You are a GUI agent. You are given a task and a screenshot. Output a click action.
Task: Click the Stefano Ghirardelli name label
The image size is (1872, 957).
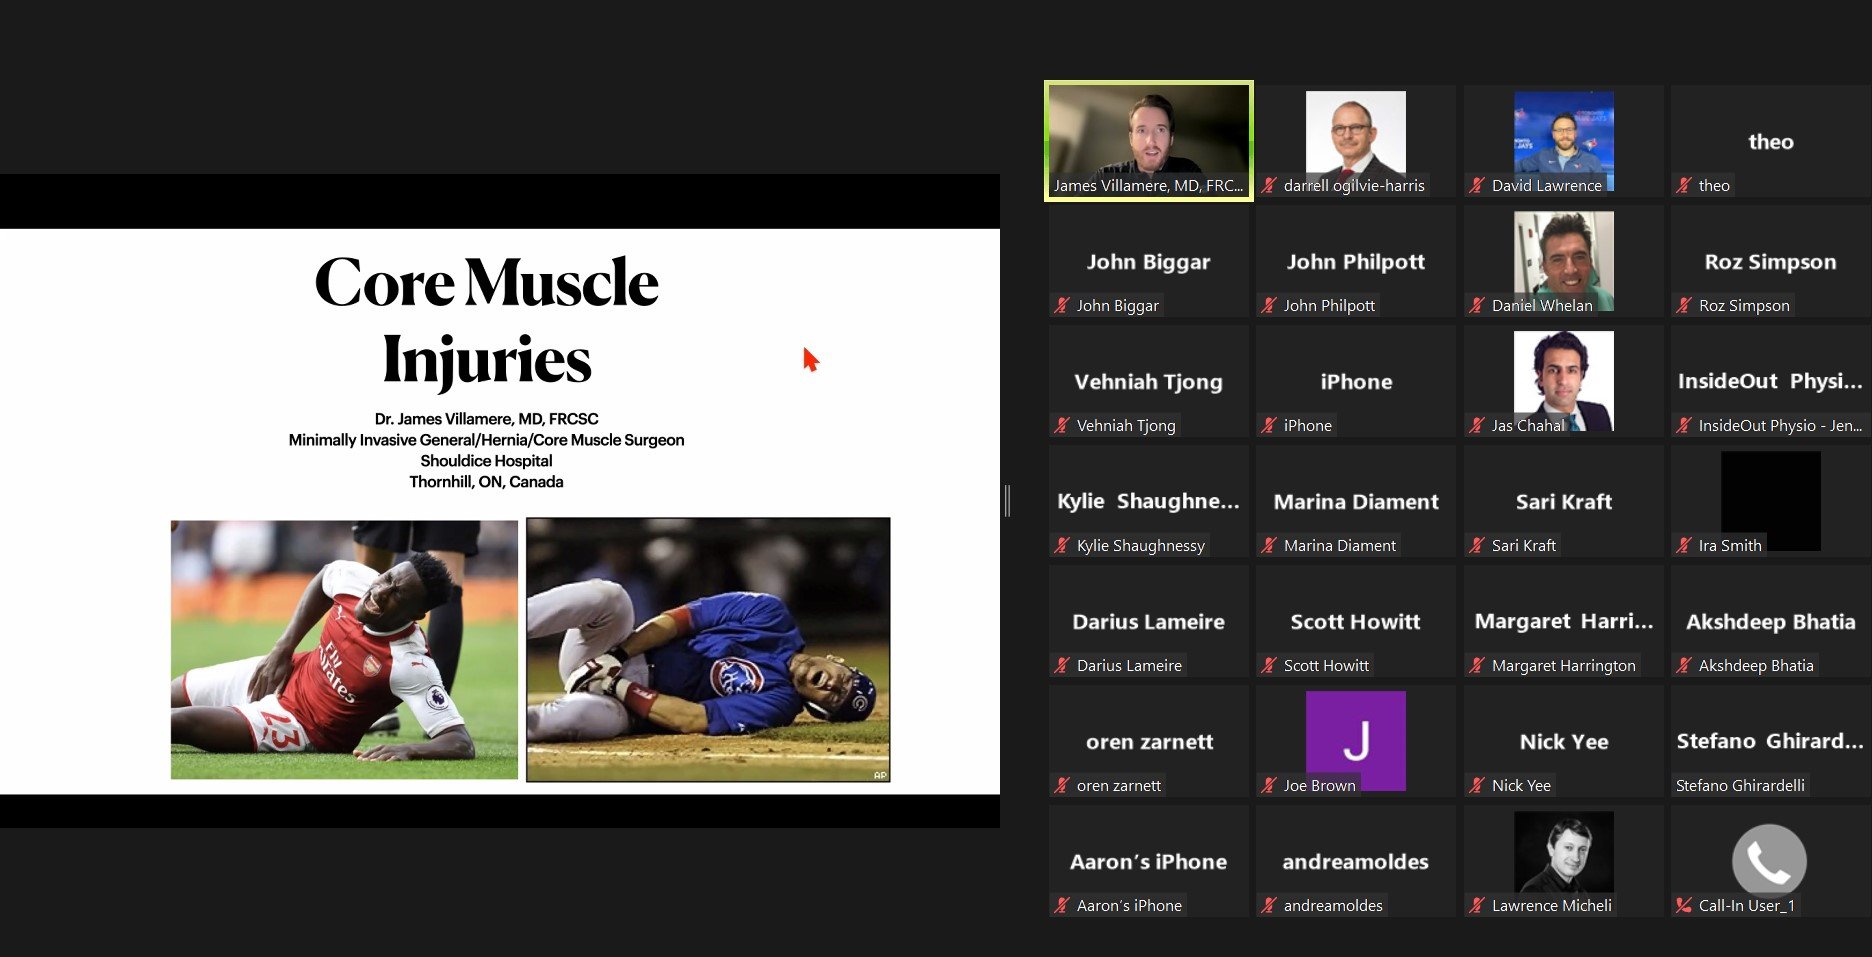point(1740,785)
